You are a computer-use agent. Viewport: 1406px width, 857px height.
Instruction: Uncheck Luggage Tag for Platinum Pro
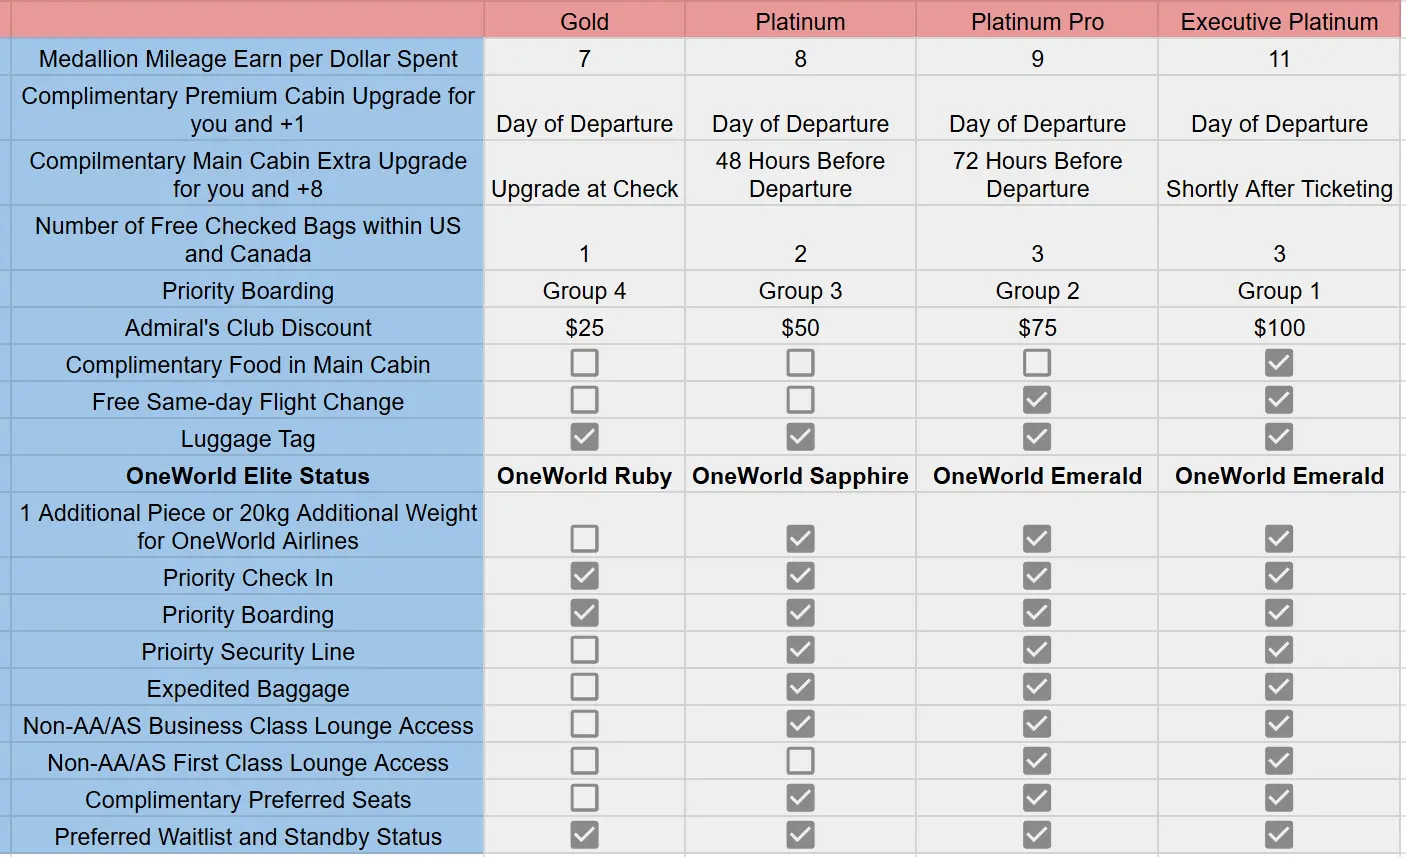(x=1037, y=437)
